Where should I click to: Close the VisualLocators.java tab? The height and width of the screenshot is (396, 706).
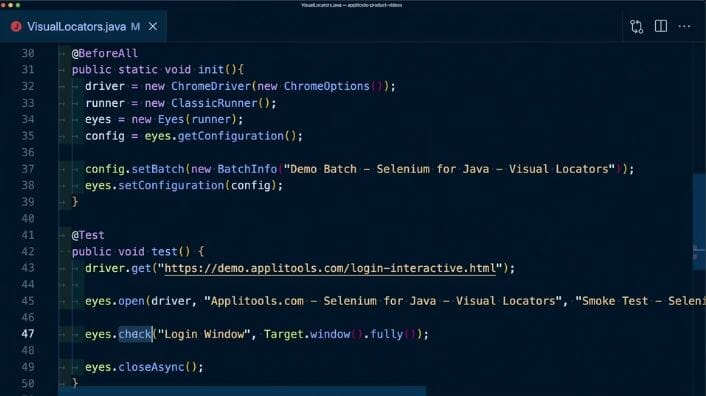click(x=153, y=27)
